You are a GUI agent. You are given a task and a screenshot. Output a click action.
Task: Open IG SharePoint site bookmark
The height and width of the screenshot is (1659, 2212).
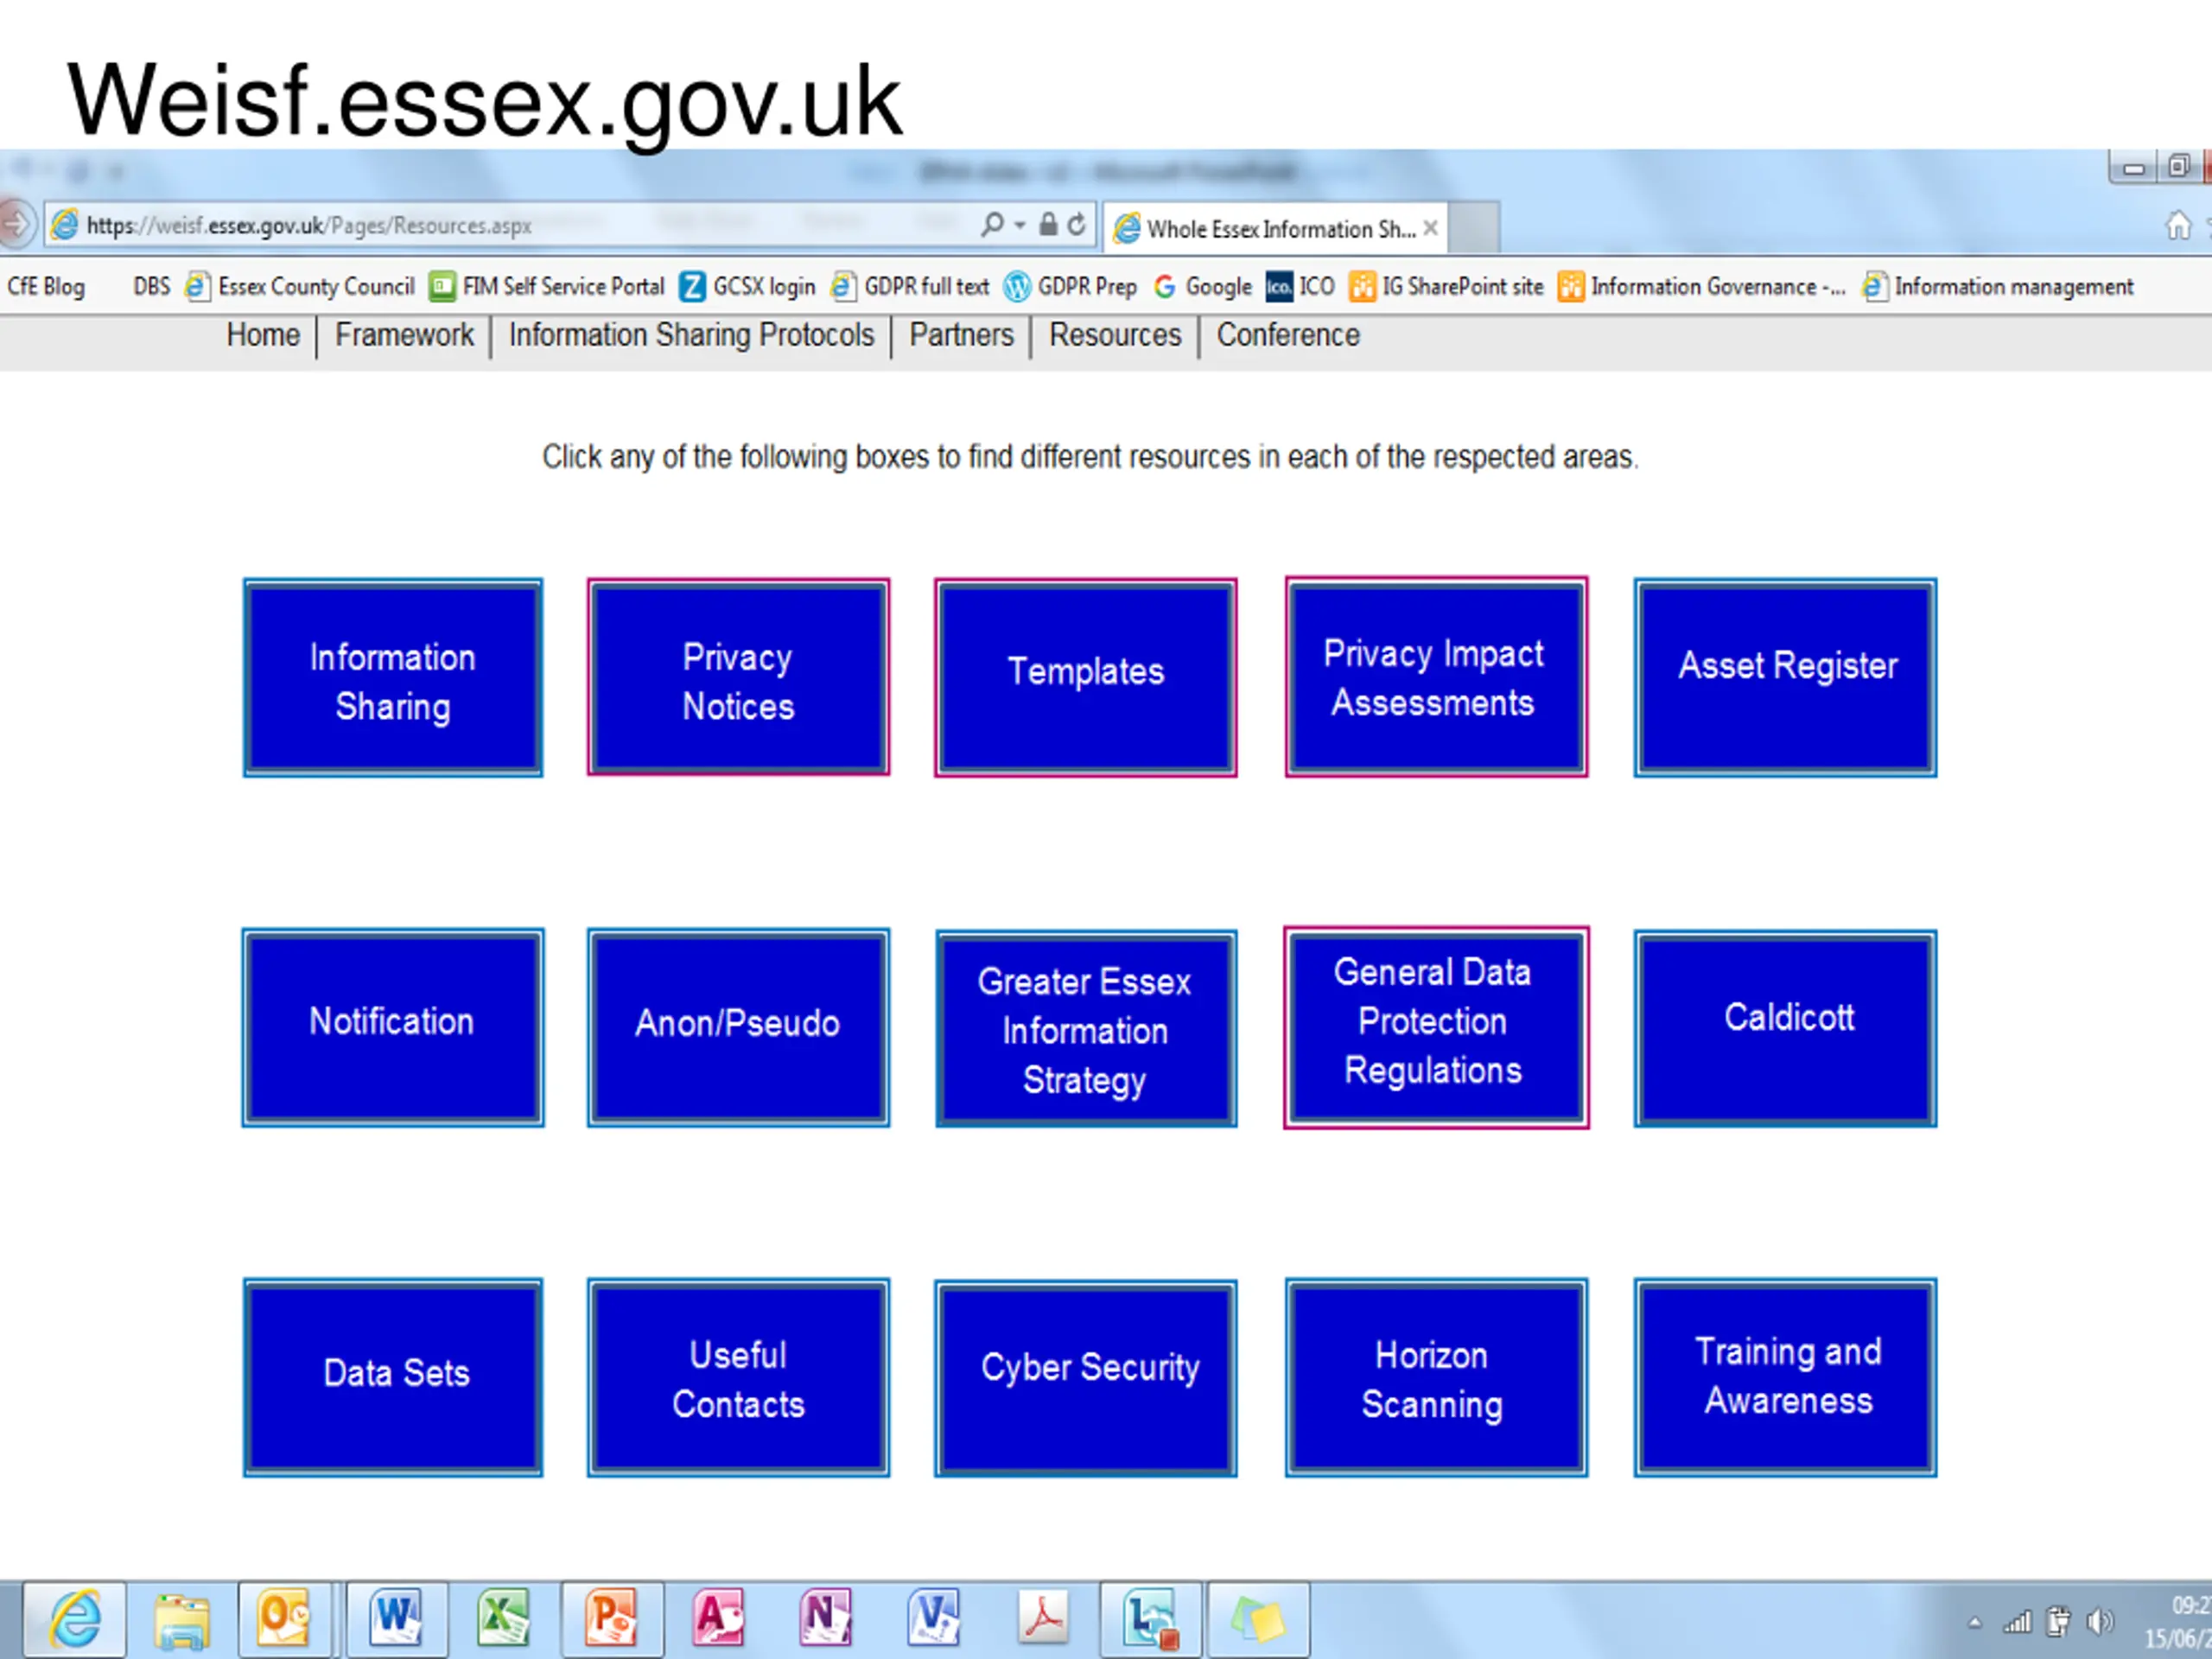pyautogui.click(x=1446, y=287)
